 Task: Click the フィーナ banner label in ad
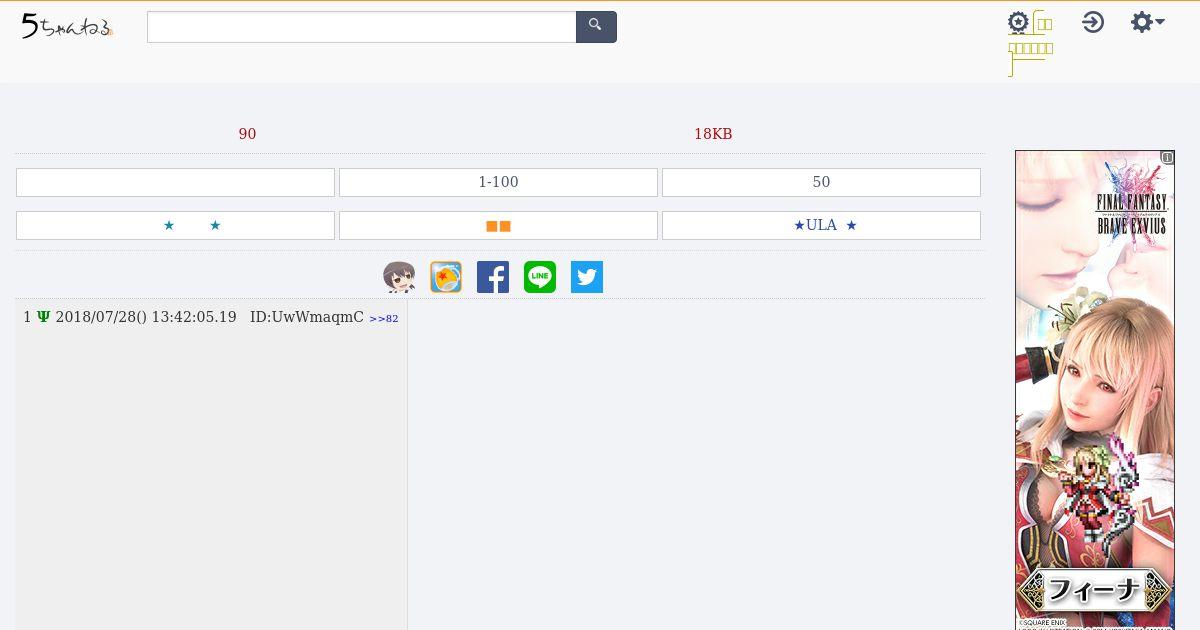1094,590
